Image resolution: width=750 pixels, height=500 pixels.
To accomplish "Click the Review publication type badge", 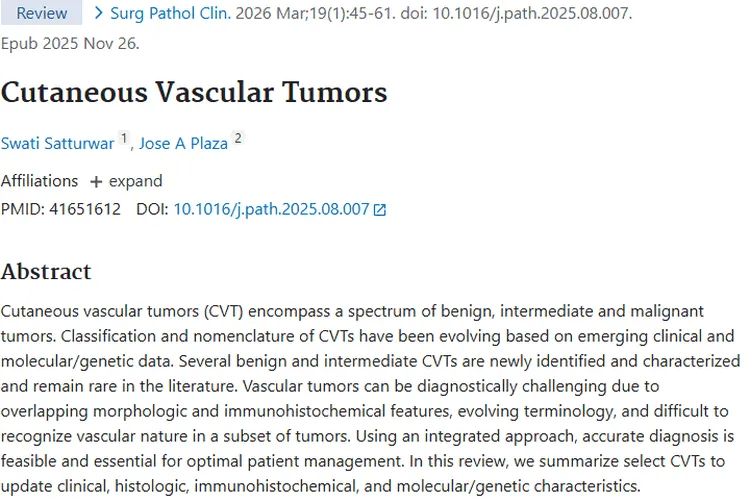I will click(x=42, y=14).
